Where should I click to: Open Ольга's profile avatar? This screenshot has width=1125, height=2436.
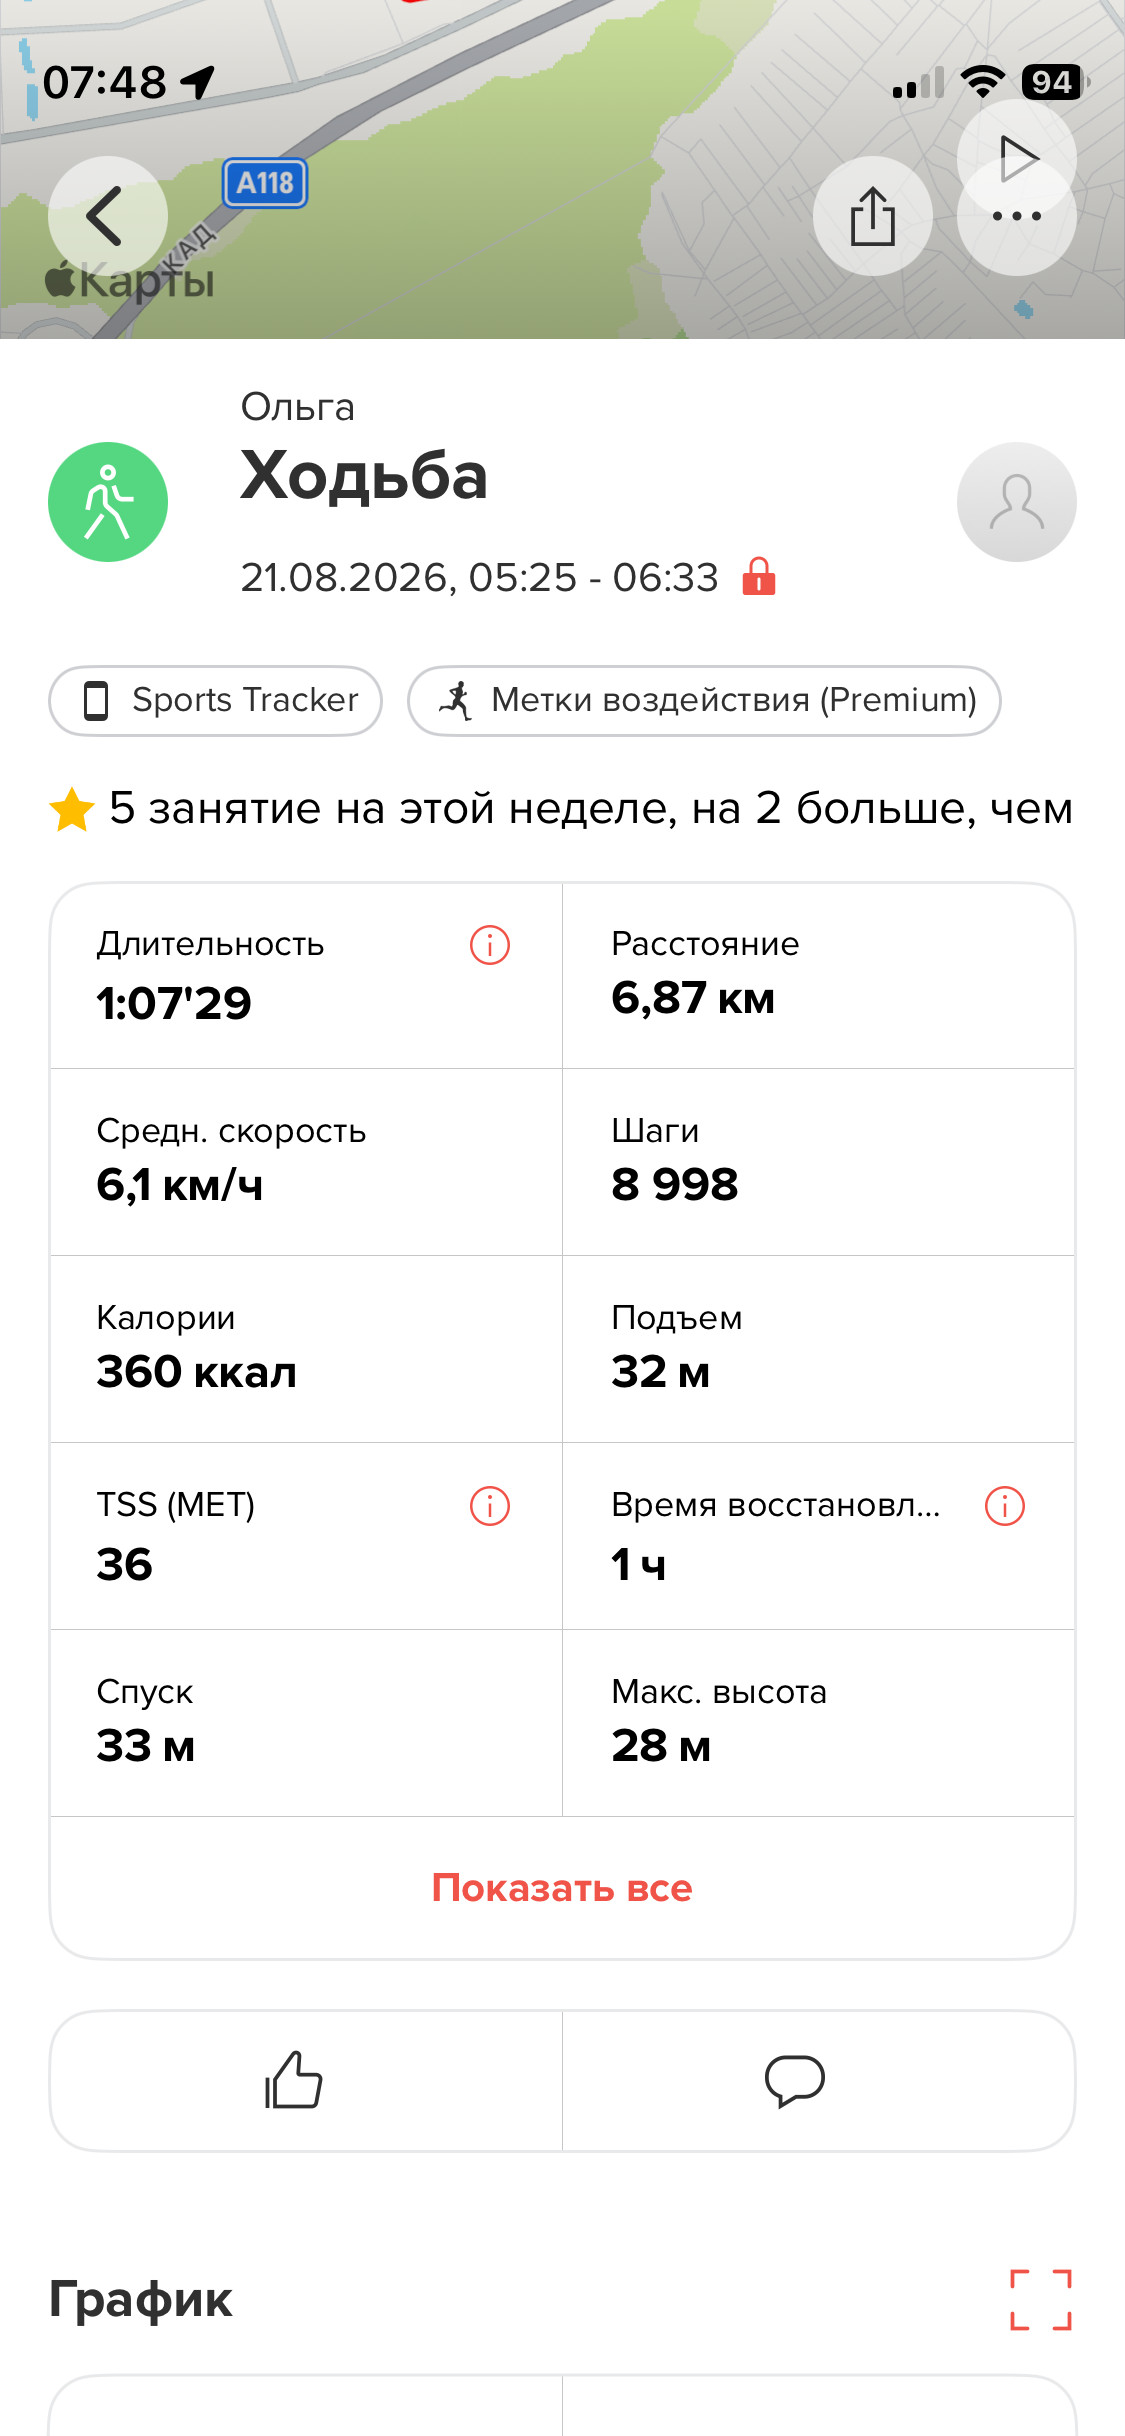(x=1017, y=502)
